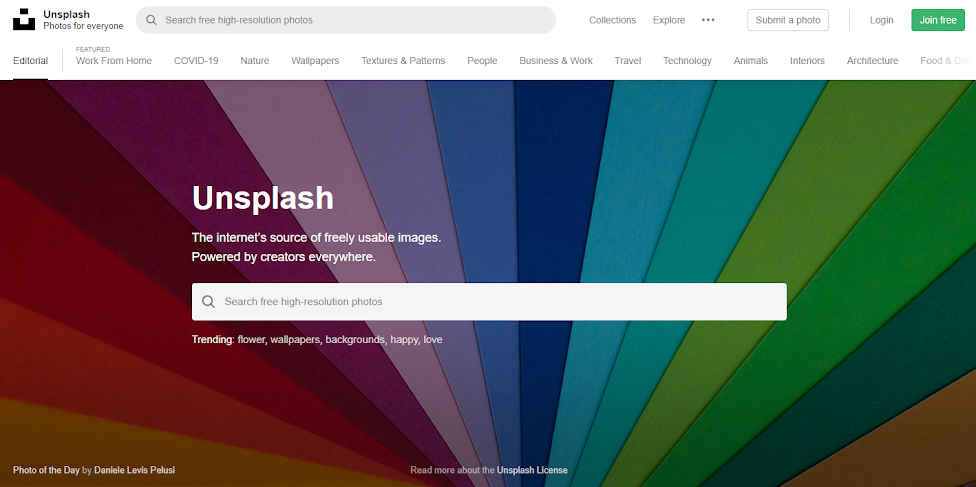Image resolution: width=976 pixels, height=487 pixels.
Task: Click the Unsplash Photos for everyone title
Action: (83, 20)
